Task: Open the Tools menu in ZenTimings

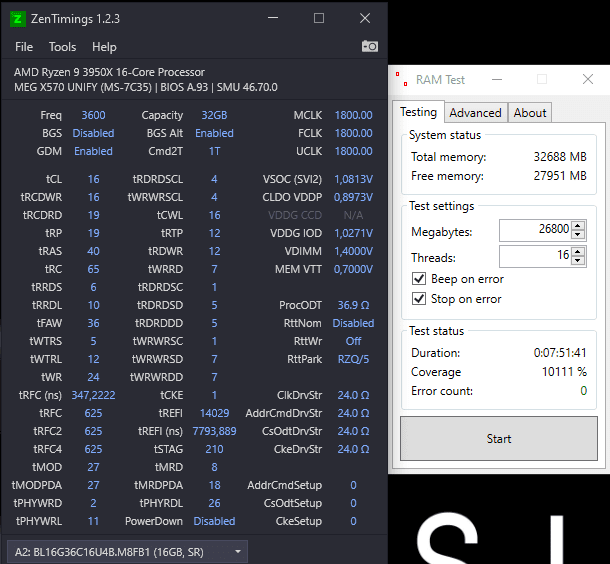Action: [x=62, y=47]
